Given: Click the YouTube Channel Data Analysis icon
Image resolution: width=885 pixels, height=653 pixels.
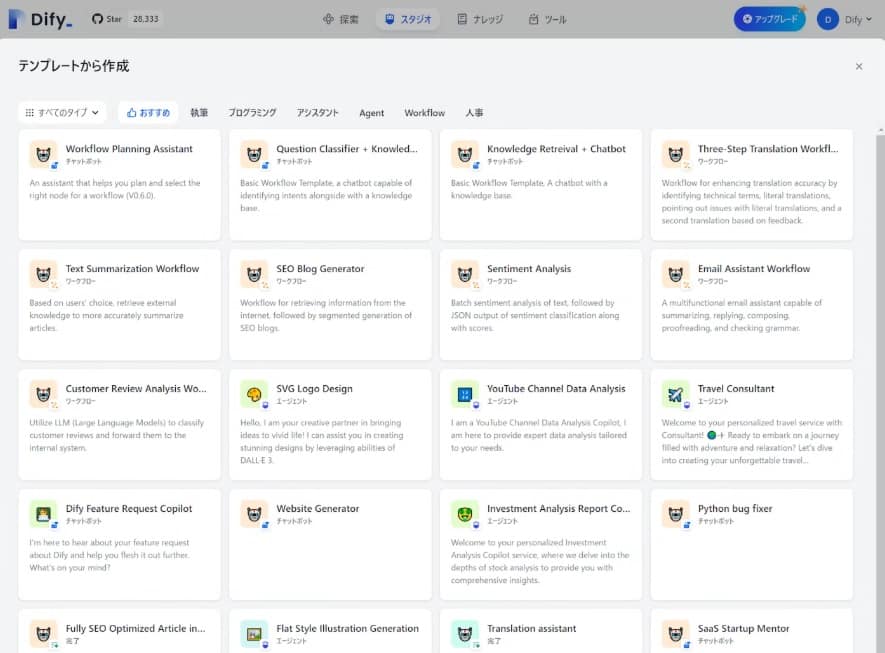Looking at the screenshot, I should click(465, 394).
